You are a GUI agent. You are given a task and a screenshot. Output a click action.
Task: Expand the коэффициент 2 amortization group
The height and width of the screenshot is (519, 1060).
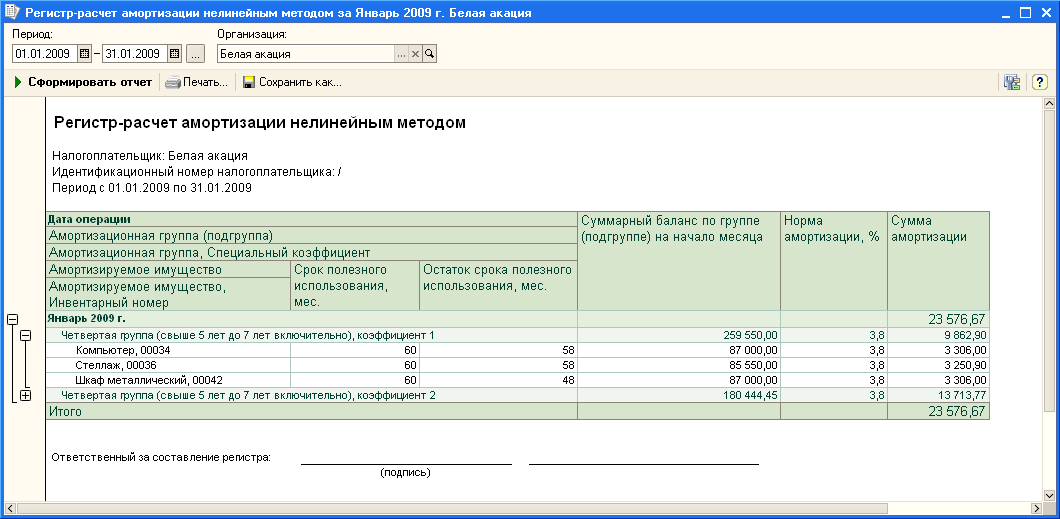coord(26,395)
